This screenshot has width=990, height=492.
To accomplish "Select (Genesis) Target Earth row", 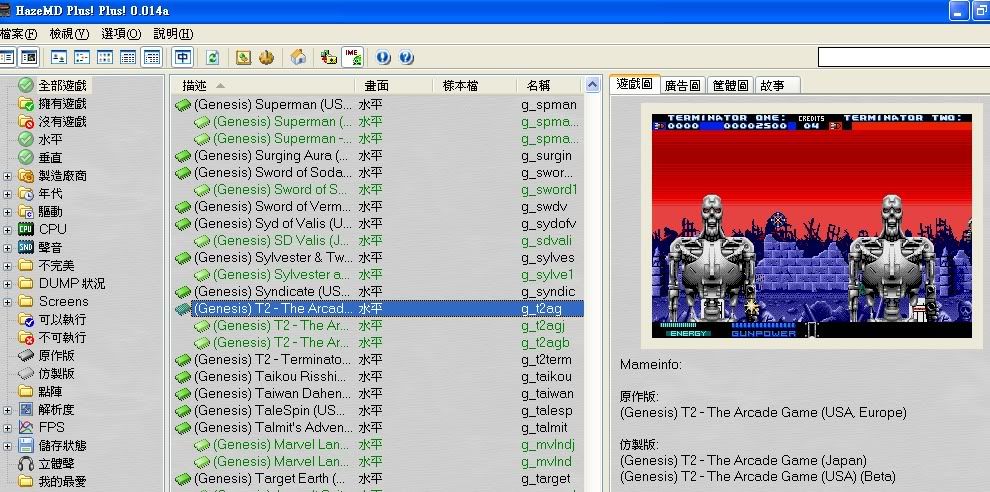I will pyautogui.click(x=377, y=479).
